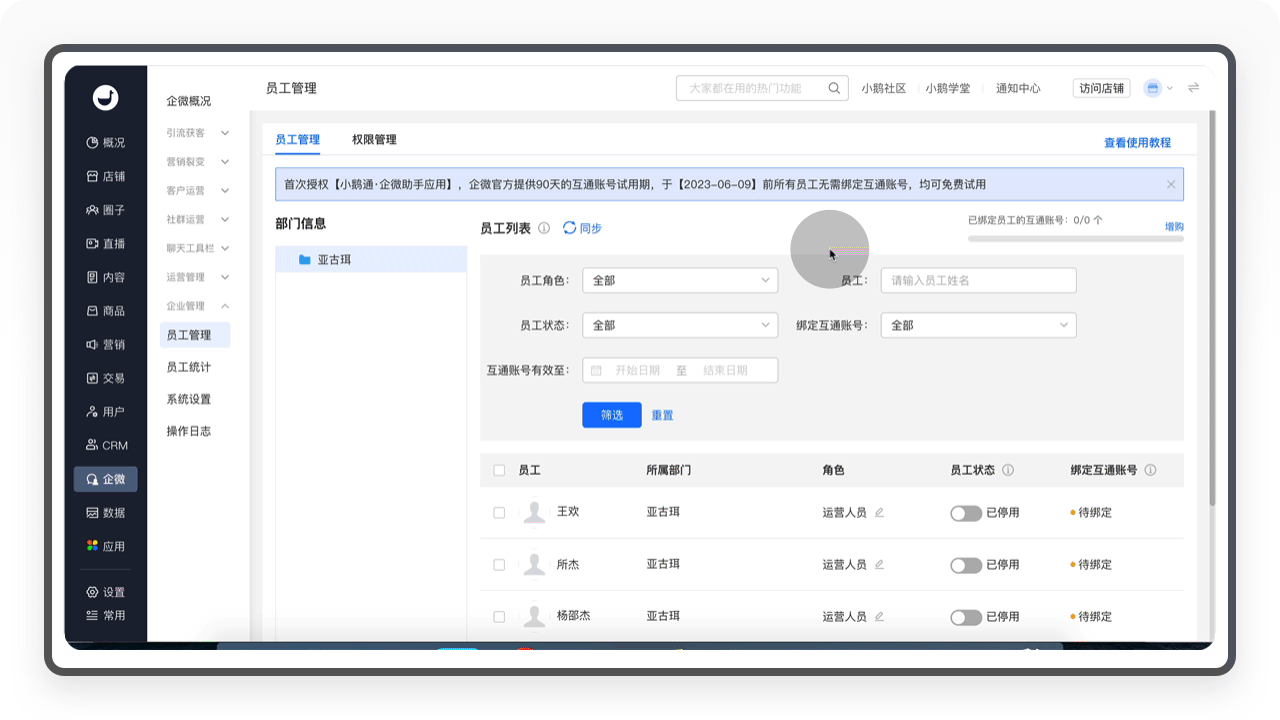Open 员工统计 in the submenu
Viewport: 1280px width, 720px height.
[189, 367]
